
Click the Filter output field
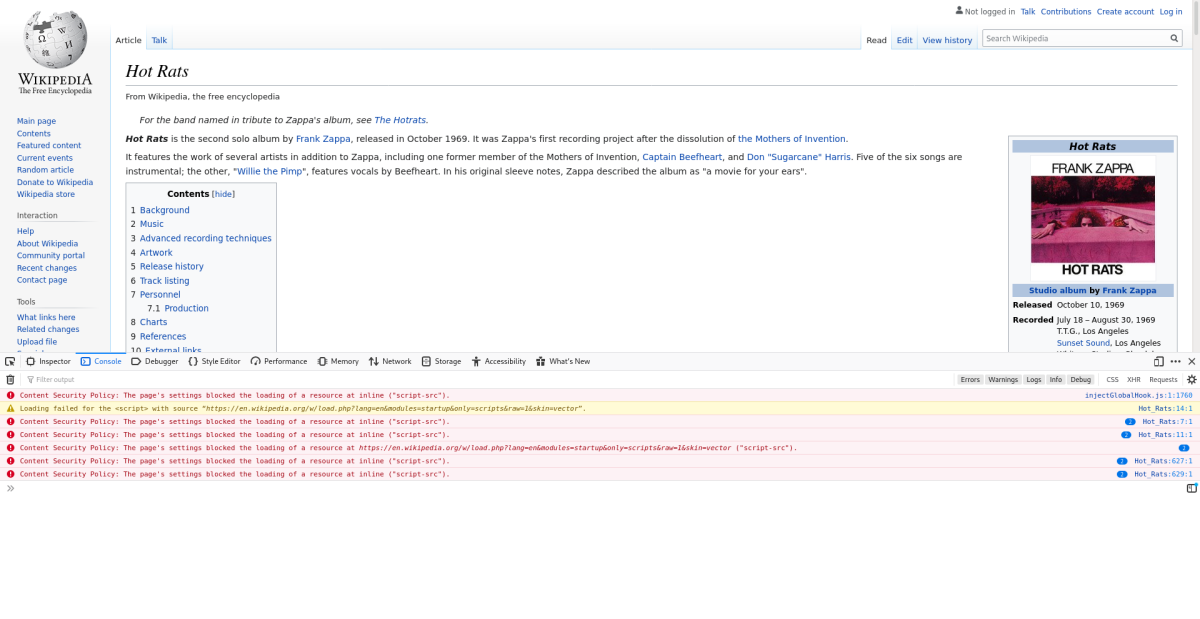click(487, 380)
